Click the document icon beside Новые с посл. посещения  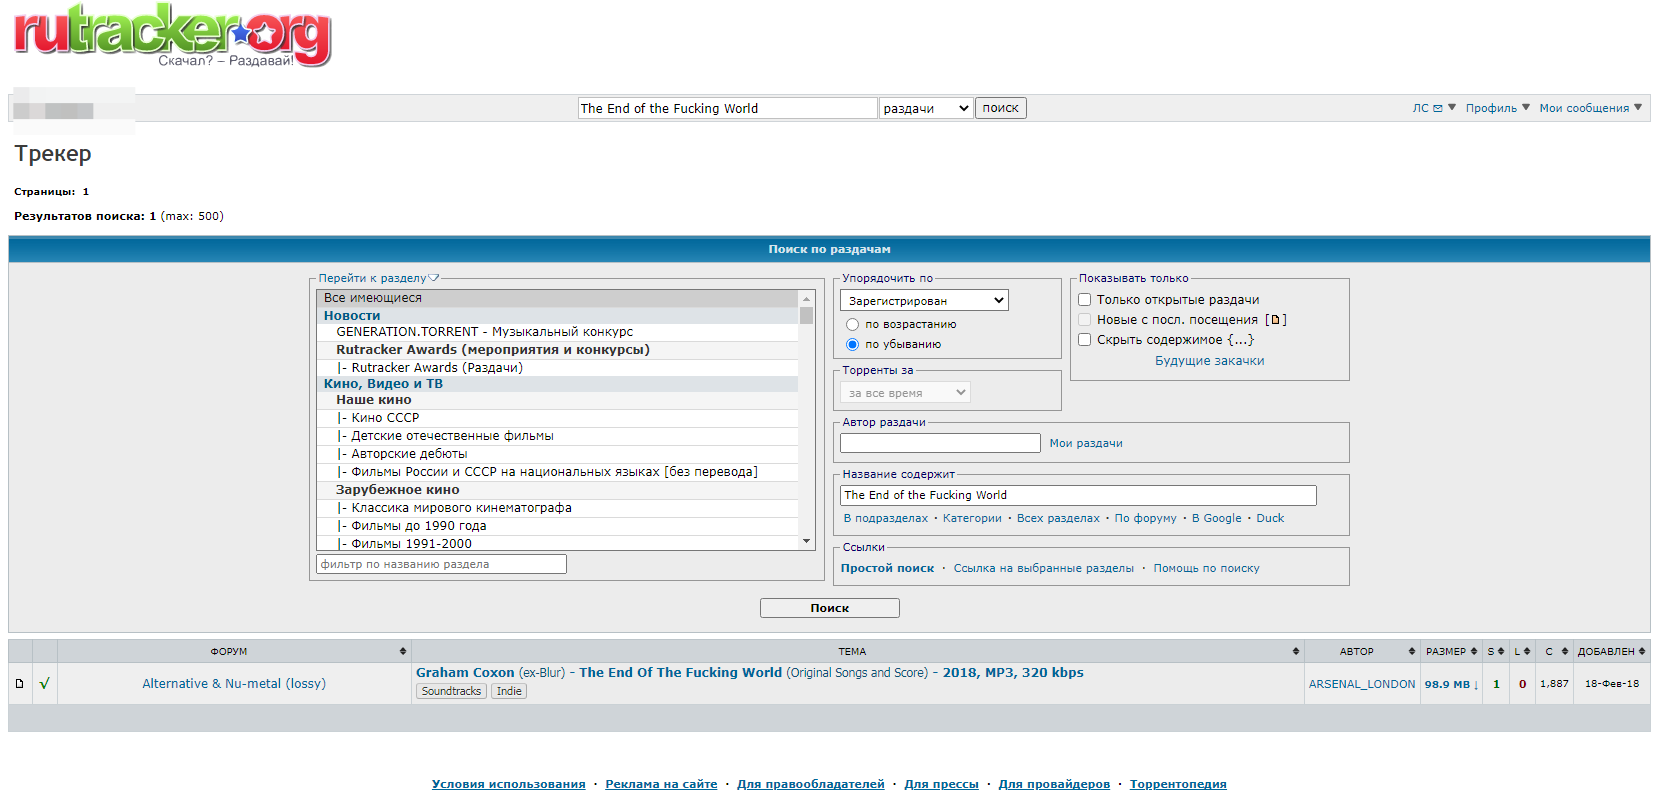[1275, 320]
